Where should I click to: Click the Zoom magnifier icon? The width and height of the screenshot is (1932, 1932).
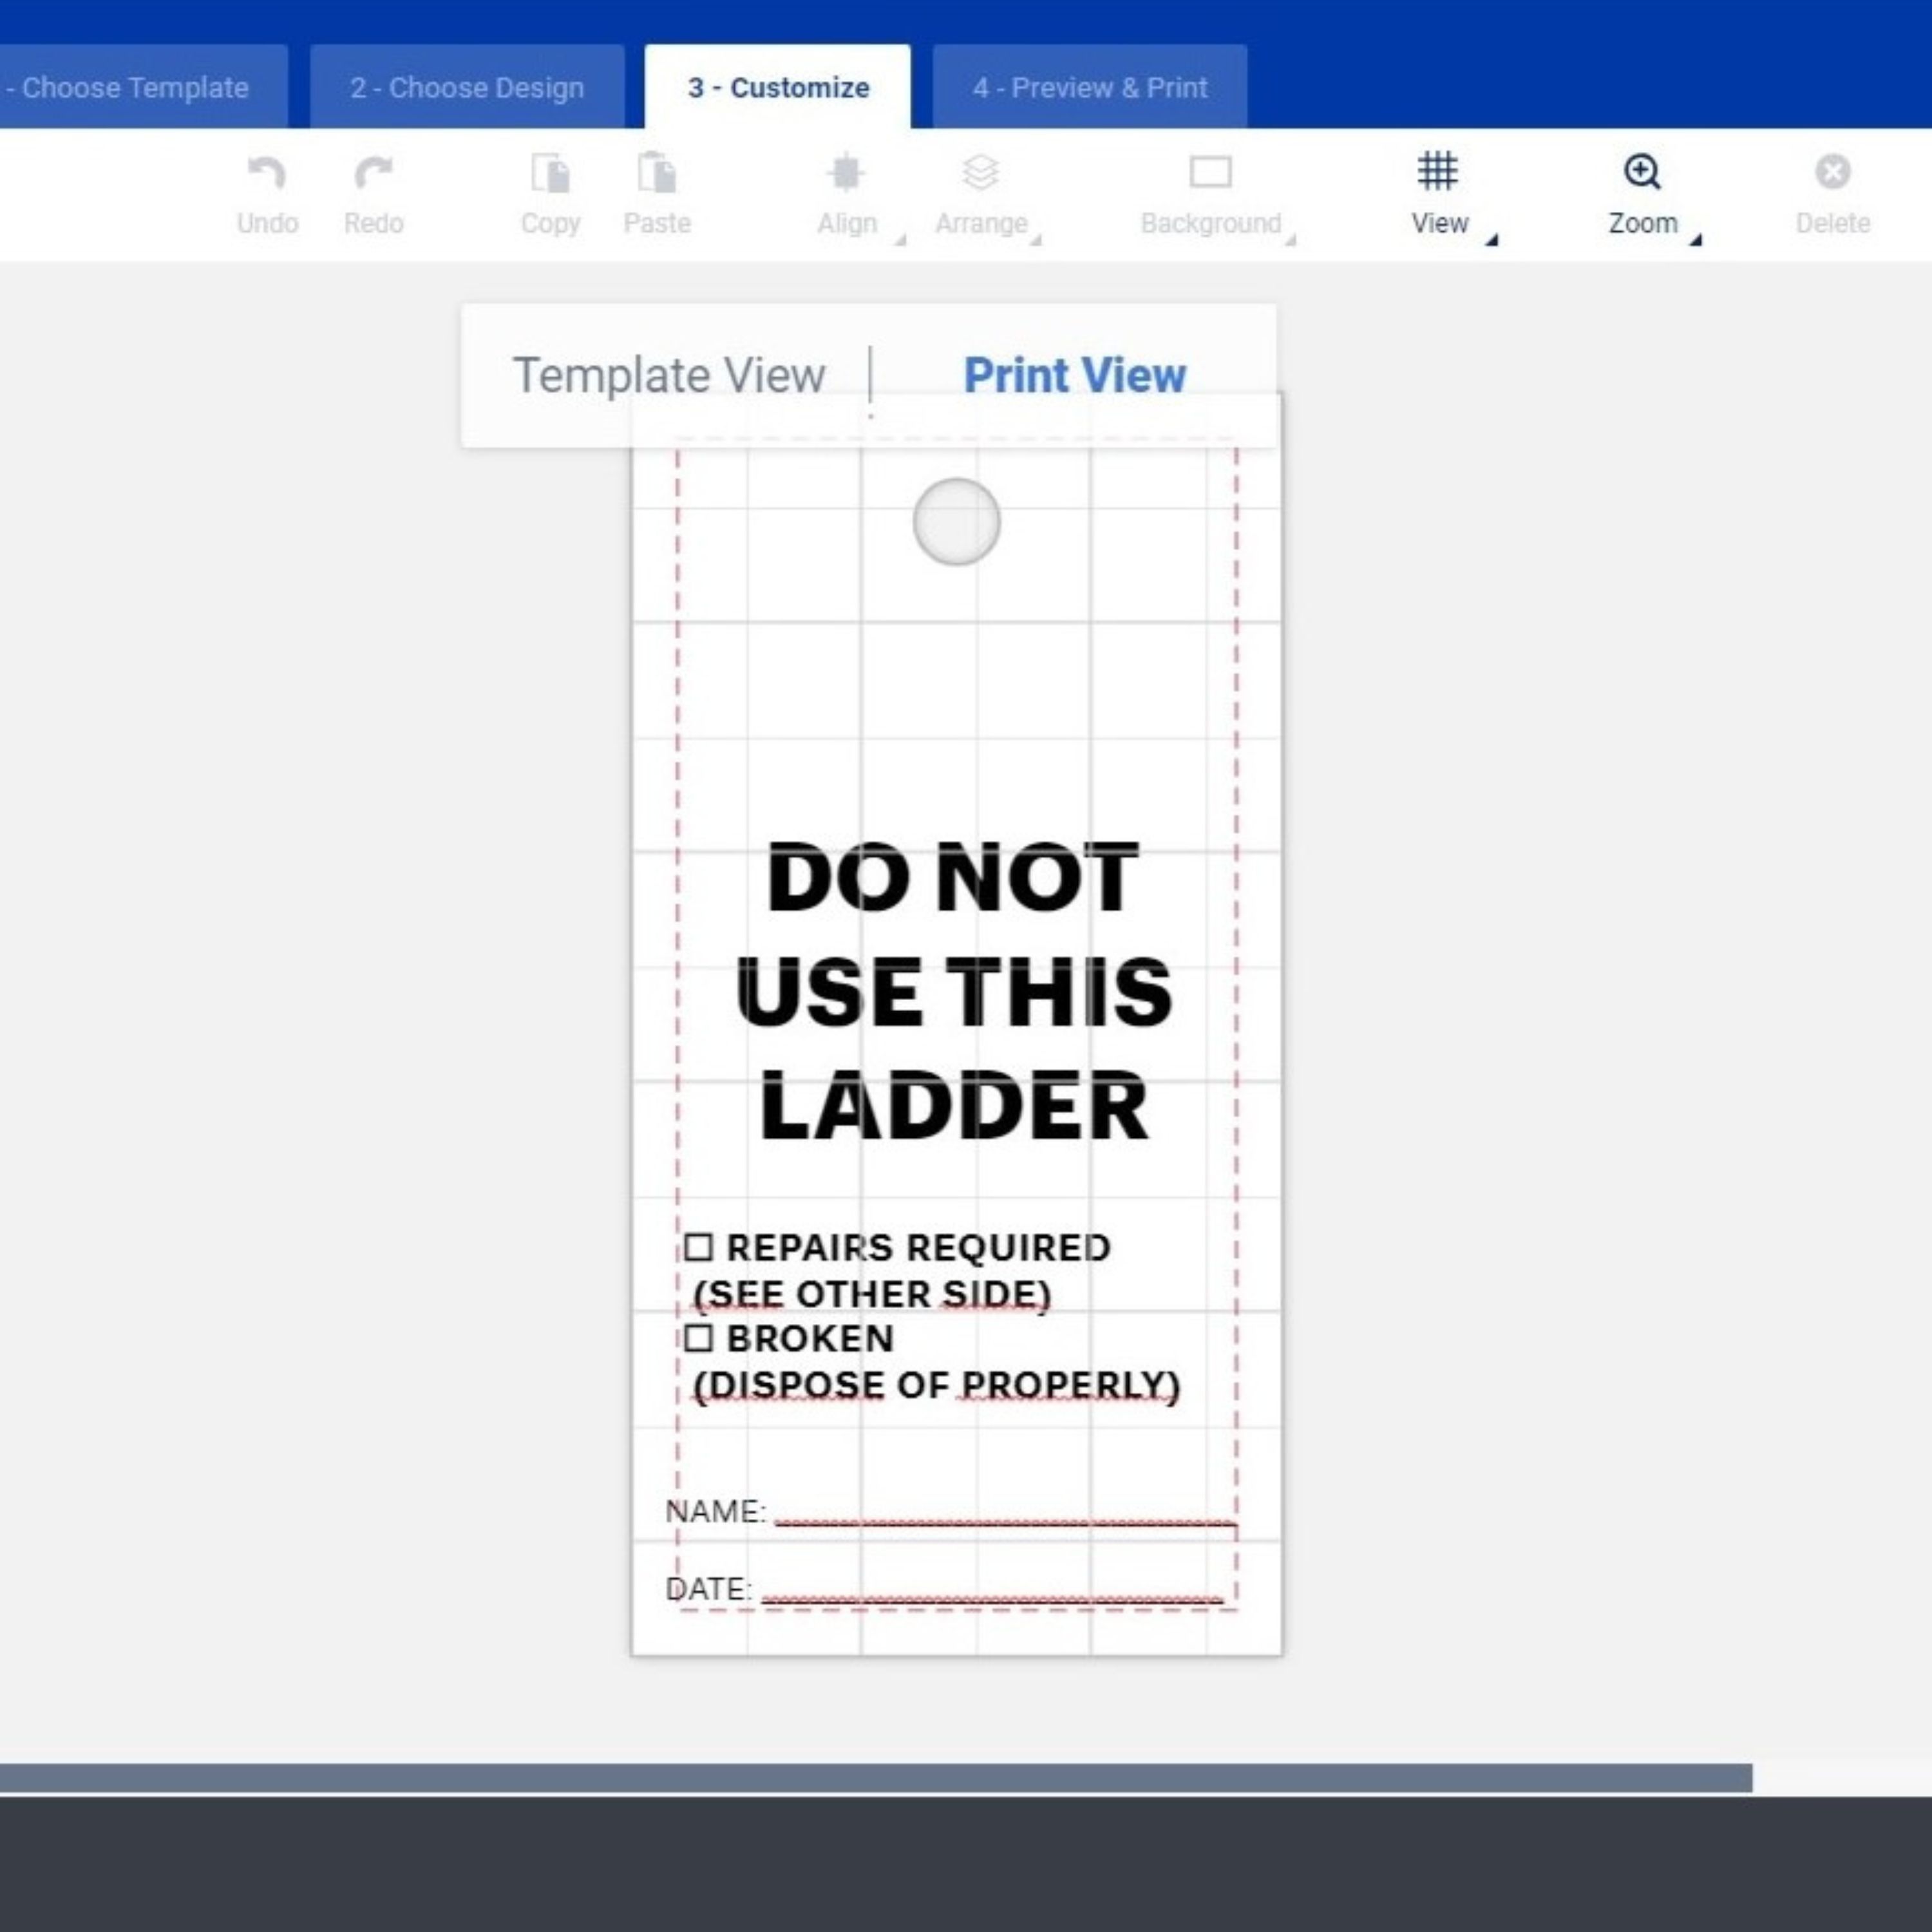(x=1642, y=172)
